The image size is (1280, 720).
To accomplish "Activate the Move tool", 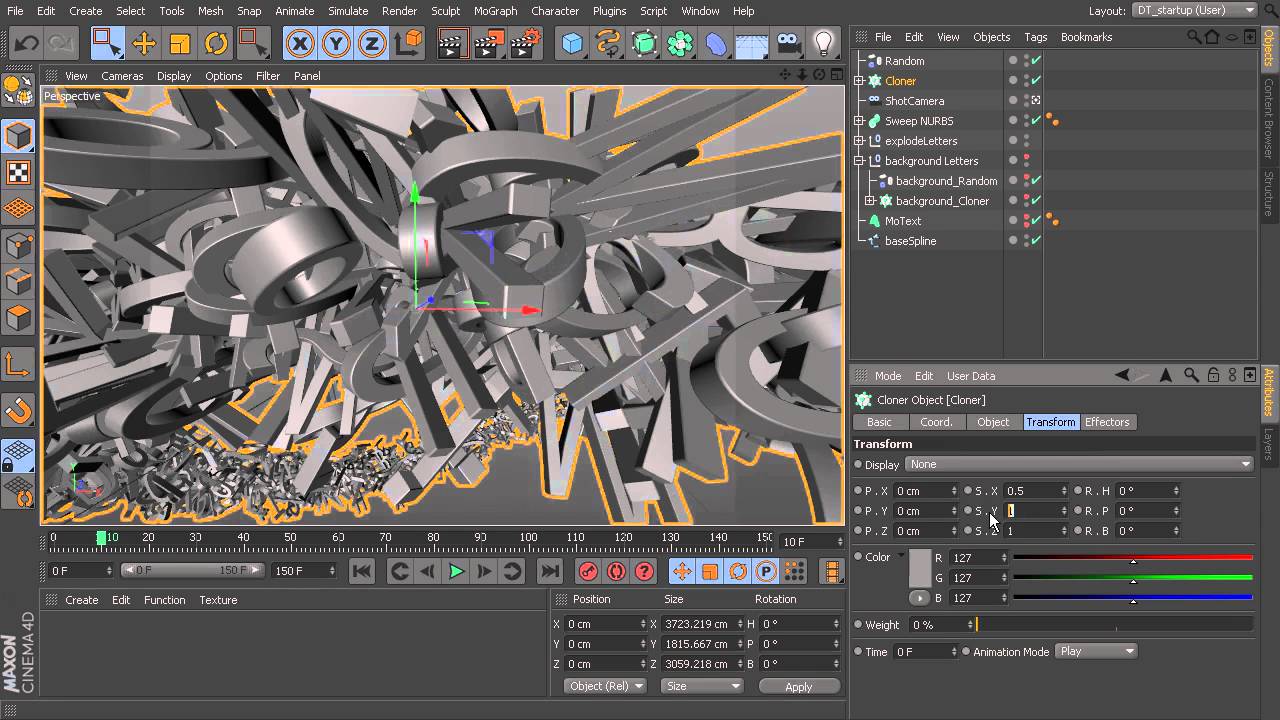I will 144,44.
